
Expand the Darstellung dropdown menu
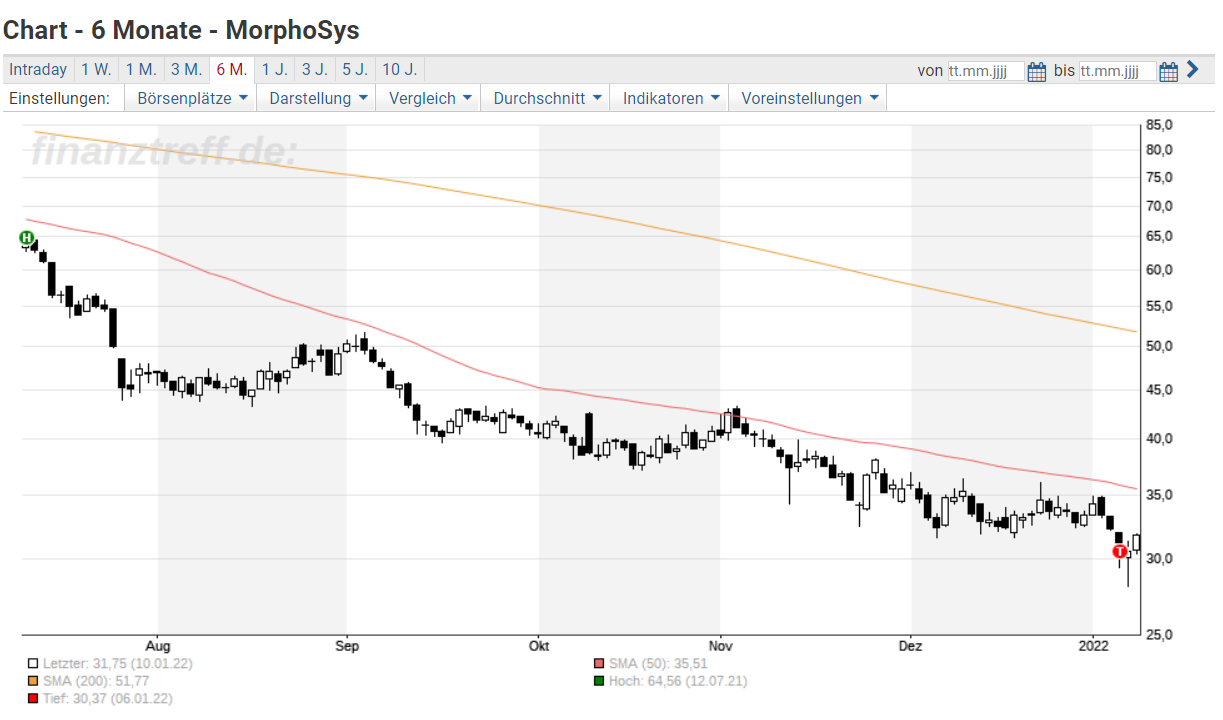click(319, 98)
